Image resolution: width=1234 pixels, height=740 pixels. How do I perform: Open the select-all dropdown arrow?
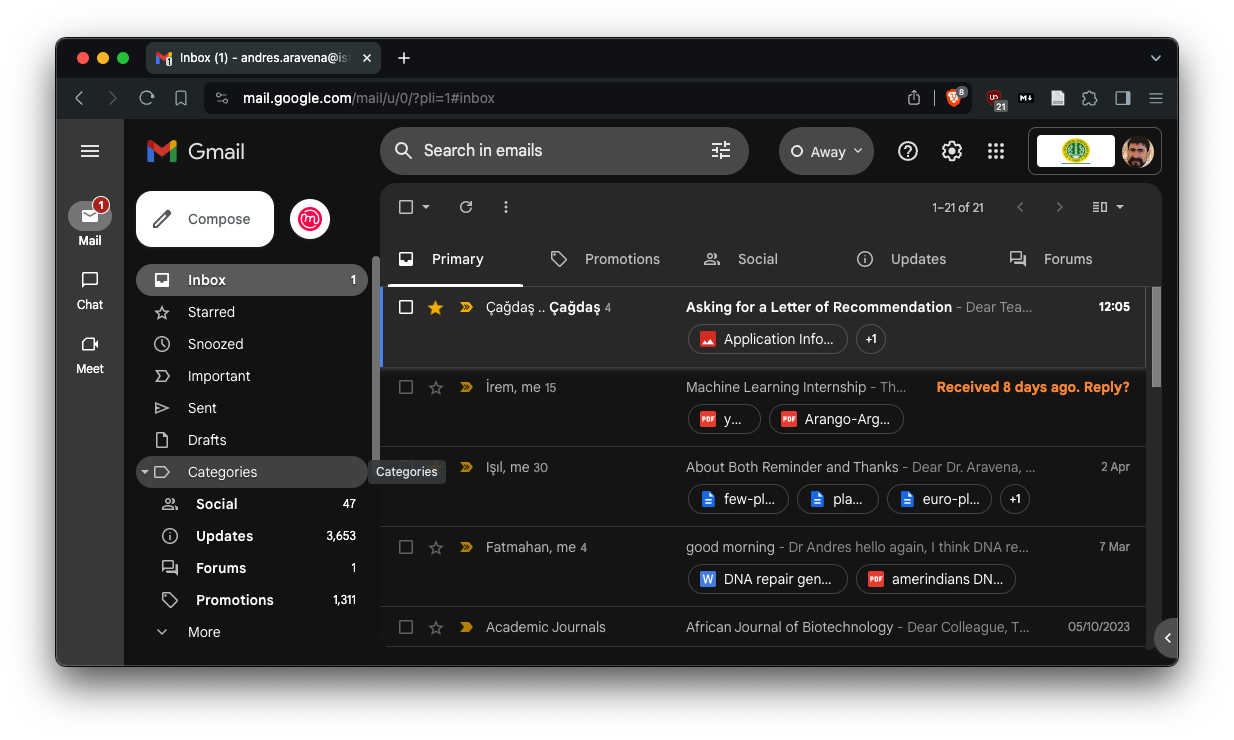(x=426, y=207)
